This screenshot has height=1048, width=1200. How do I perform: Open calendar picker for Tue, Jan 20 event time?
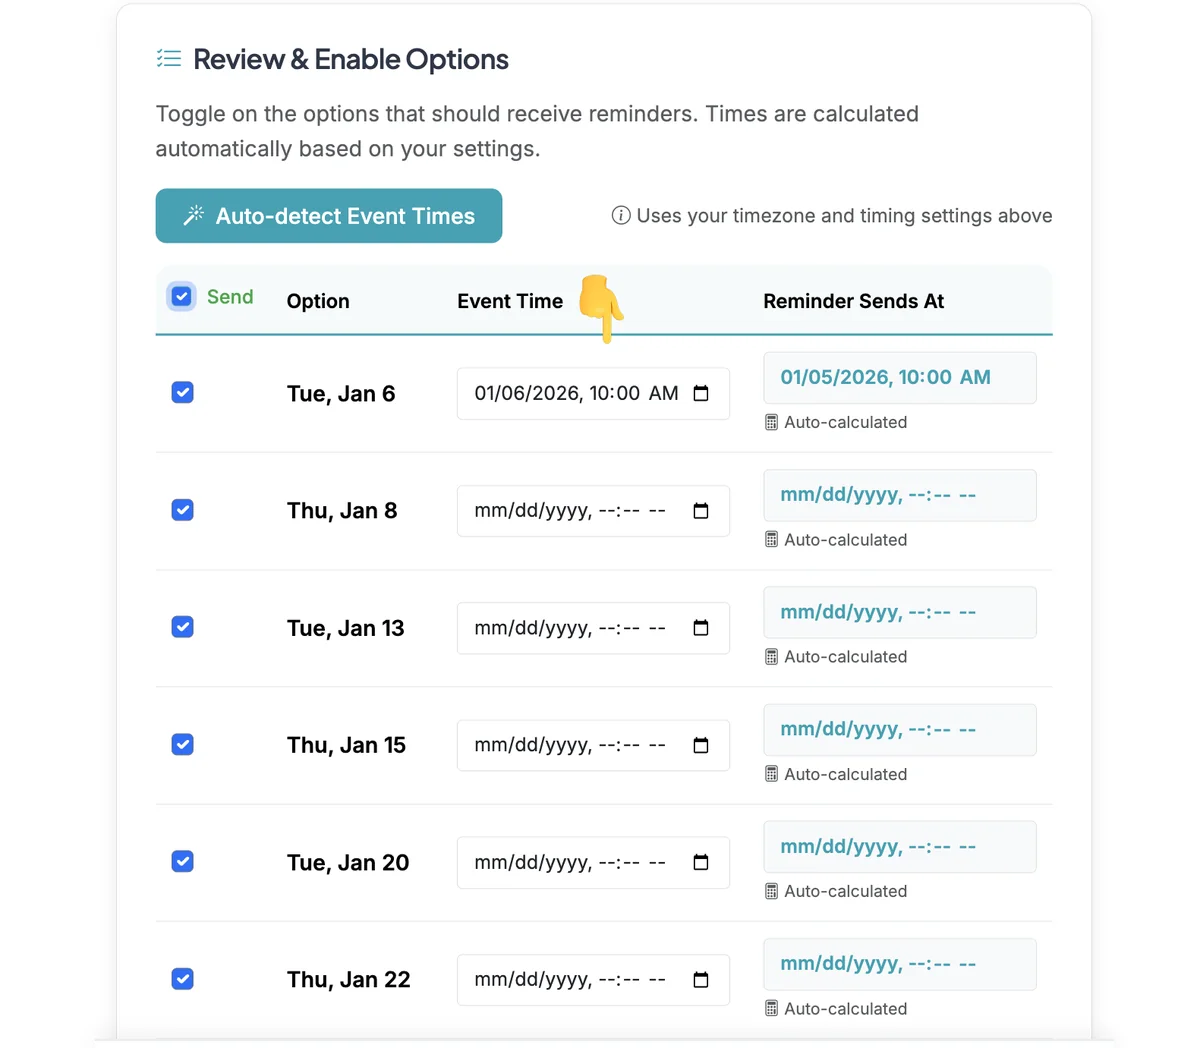pos(701,862)
